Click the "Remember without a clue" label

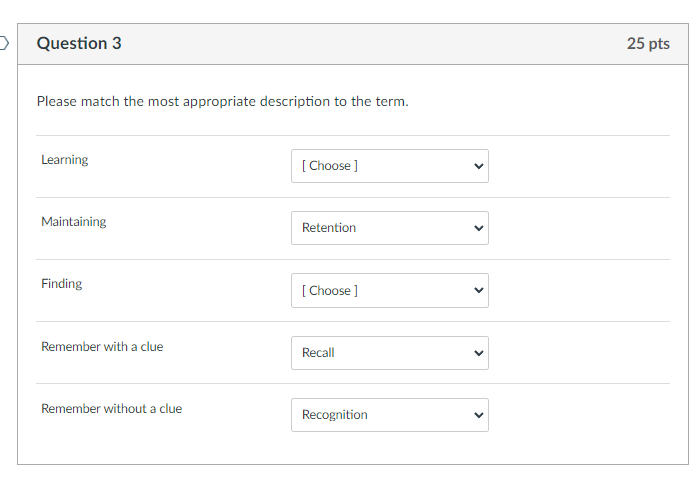click(x=111, y=409)
